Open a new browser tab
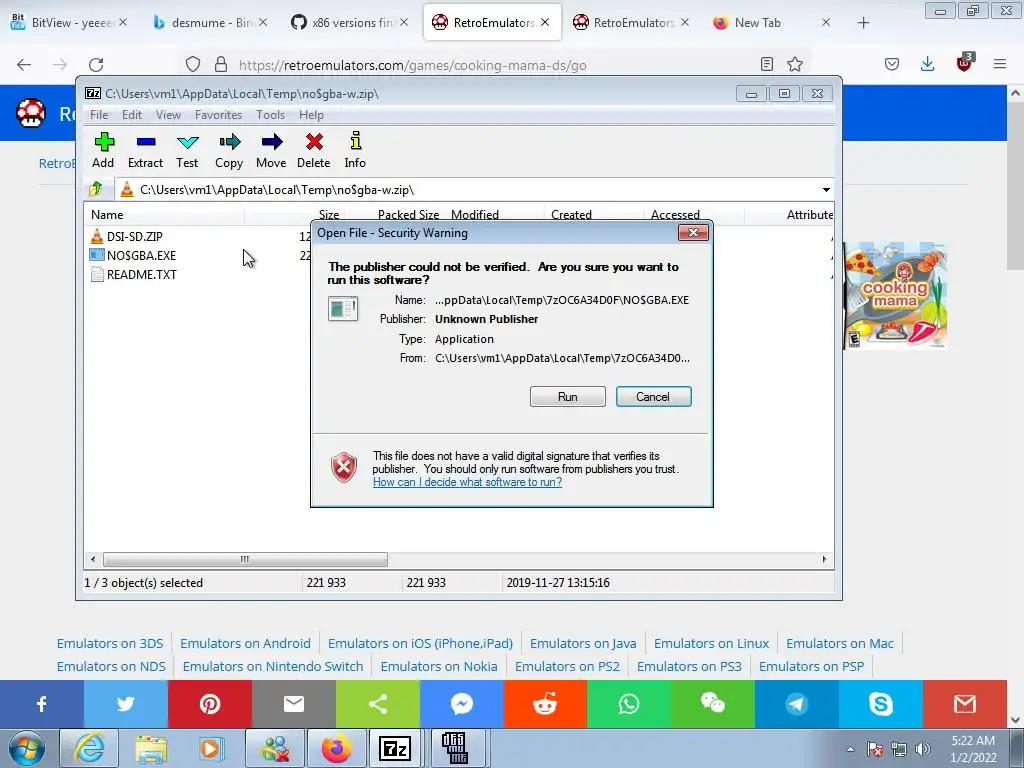1024x768 pixels. point(863,23)
